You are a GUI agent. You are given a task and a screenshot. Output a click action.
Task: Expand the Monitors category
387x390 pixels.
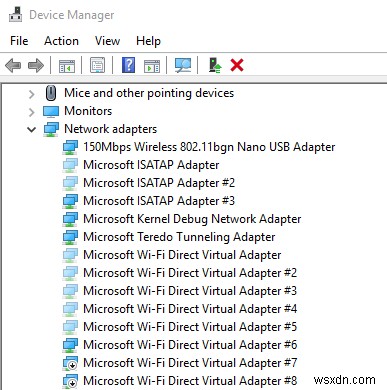(x=32, y=112)
